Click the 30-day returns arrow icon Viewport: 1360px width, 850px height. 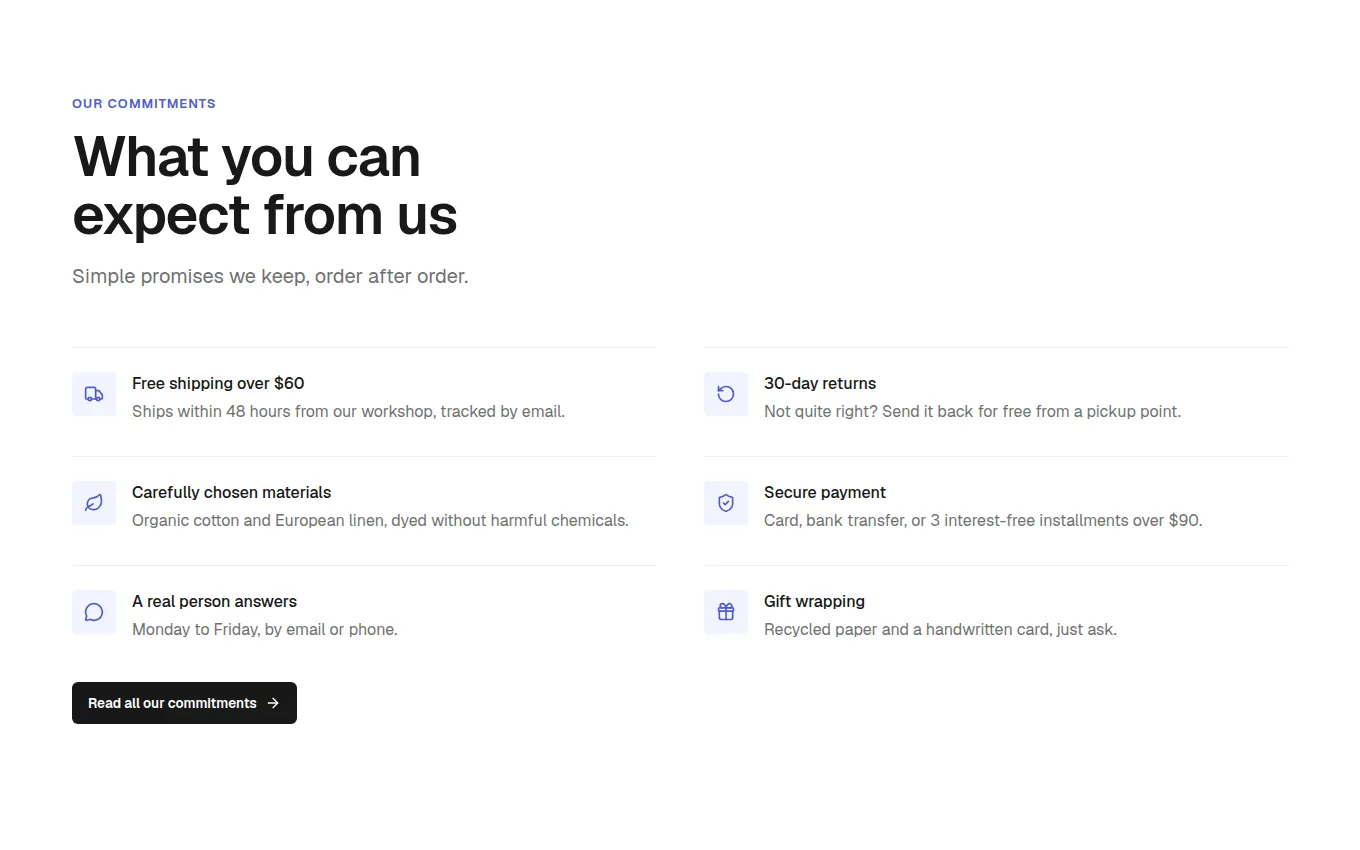[726, 394]
